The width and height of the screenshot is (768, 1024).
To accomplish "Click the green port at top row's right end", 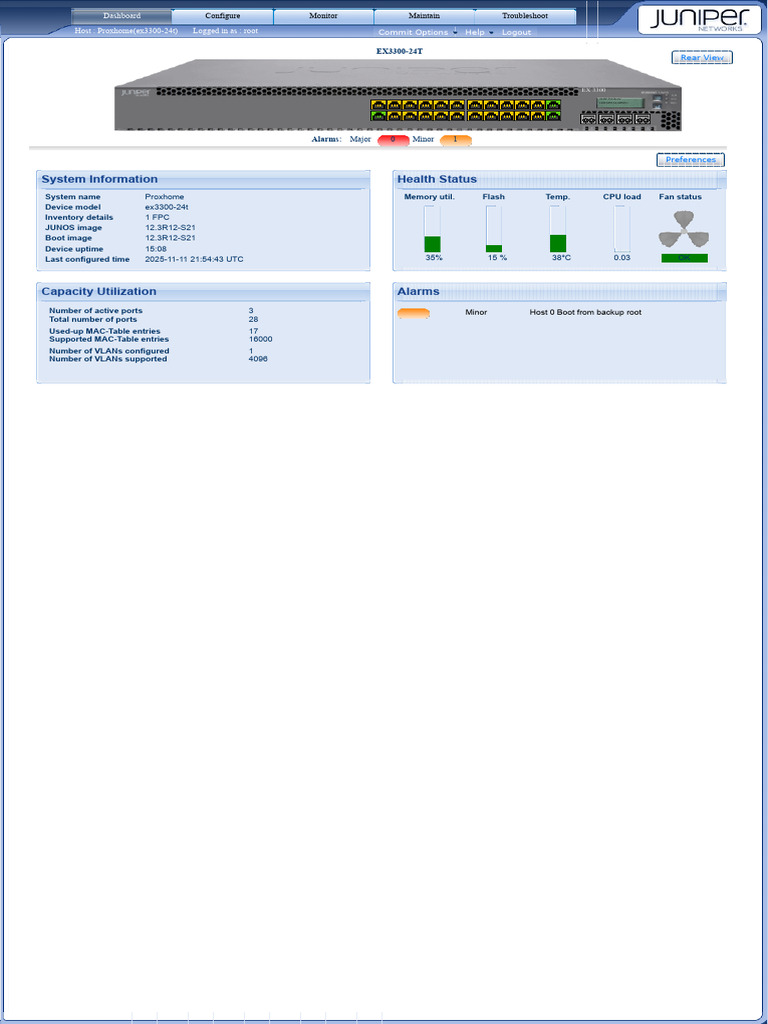I will pos(553,104).
